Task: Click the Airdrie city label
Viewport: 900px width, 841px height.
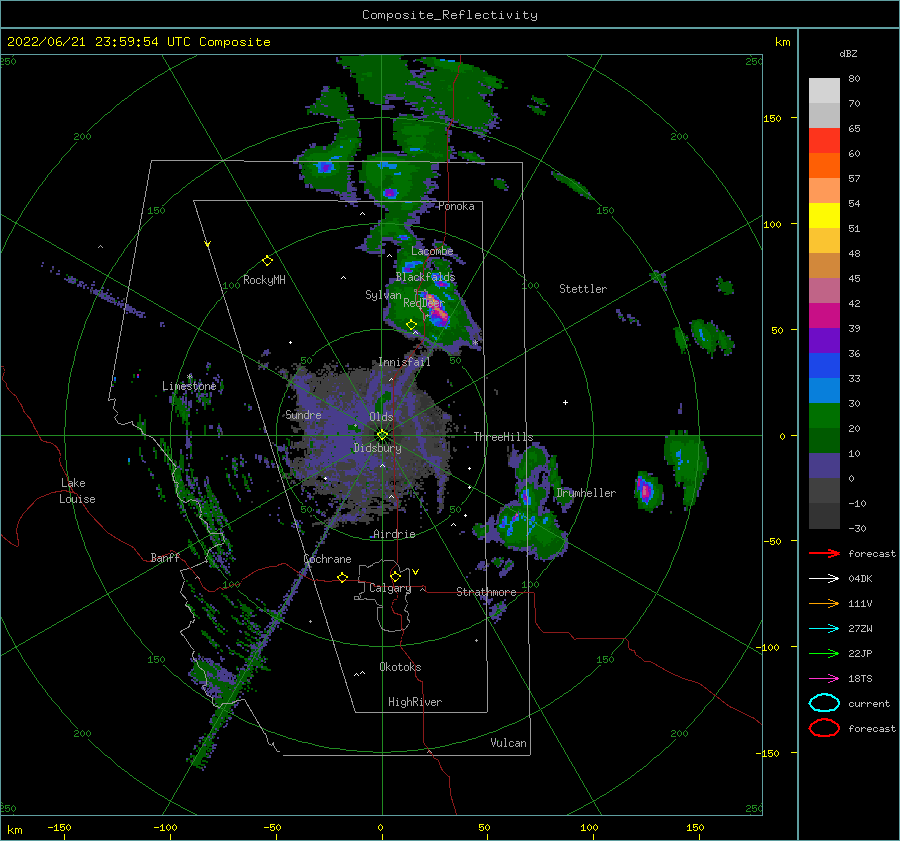Action: pyautogui.click(x=394, y=534)
